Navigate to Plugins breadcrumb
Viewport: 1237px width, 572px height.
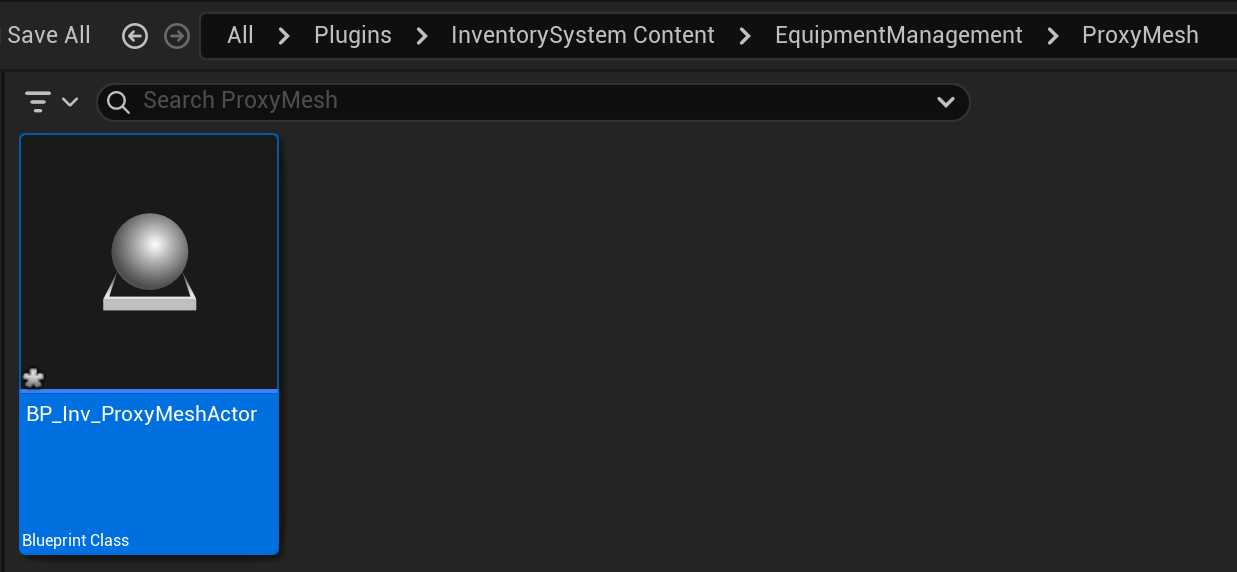(x=353, y=36)
